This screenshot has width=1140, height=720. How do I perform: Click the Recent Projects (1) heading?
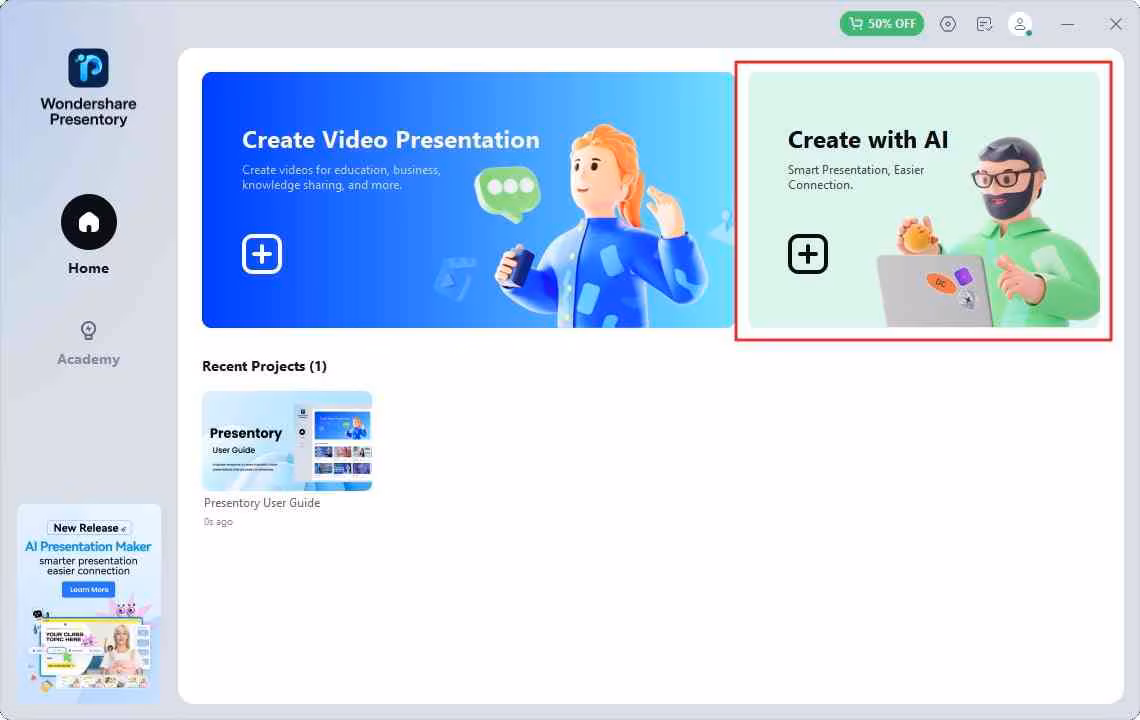[x=265, y=366]
